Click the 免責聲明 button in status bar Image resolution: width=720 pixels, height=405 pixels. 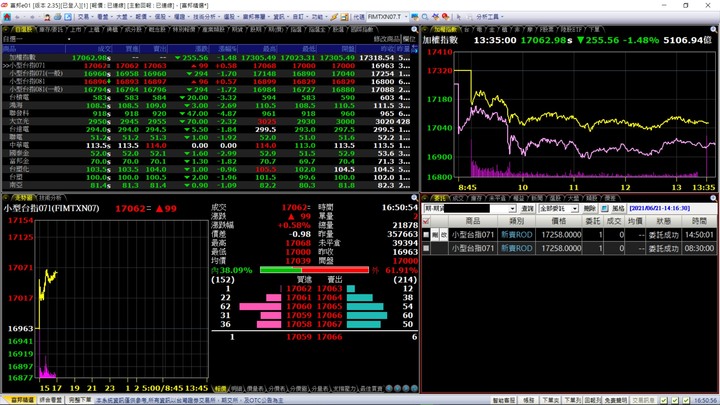click(616, 400)
